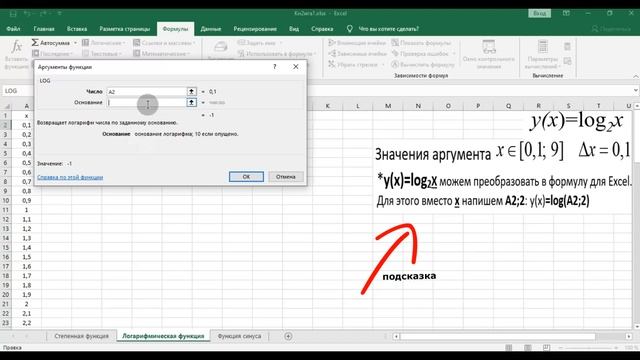Switch to the Вставка tab
This screenshot has height=360, width=640.
click(x=77, y=29)
